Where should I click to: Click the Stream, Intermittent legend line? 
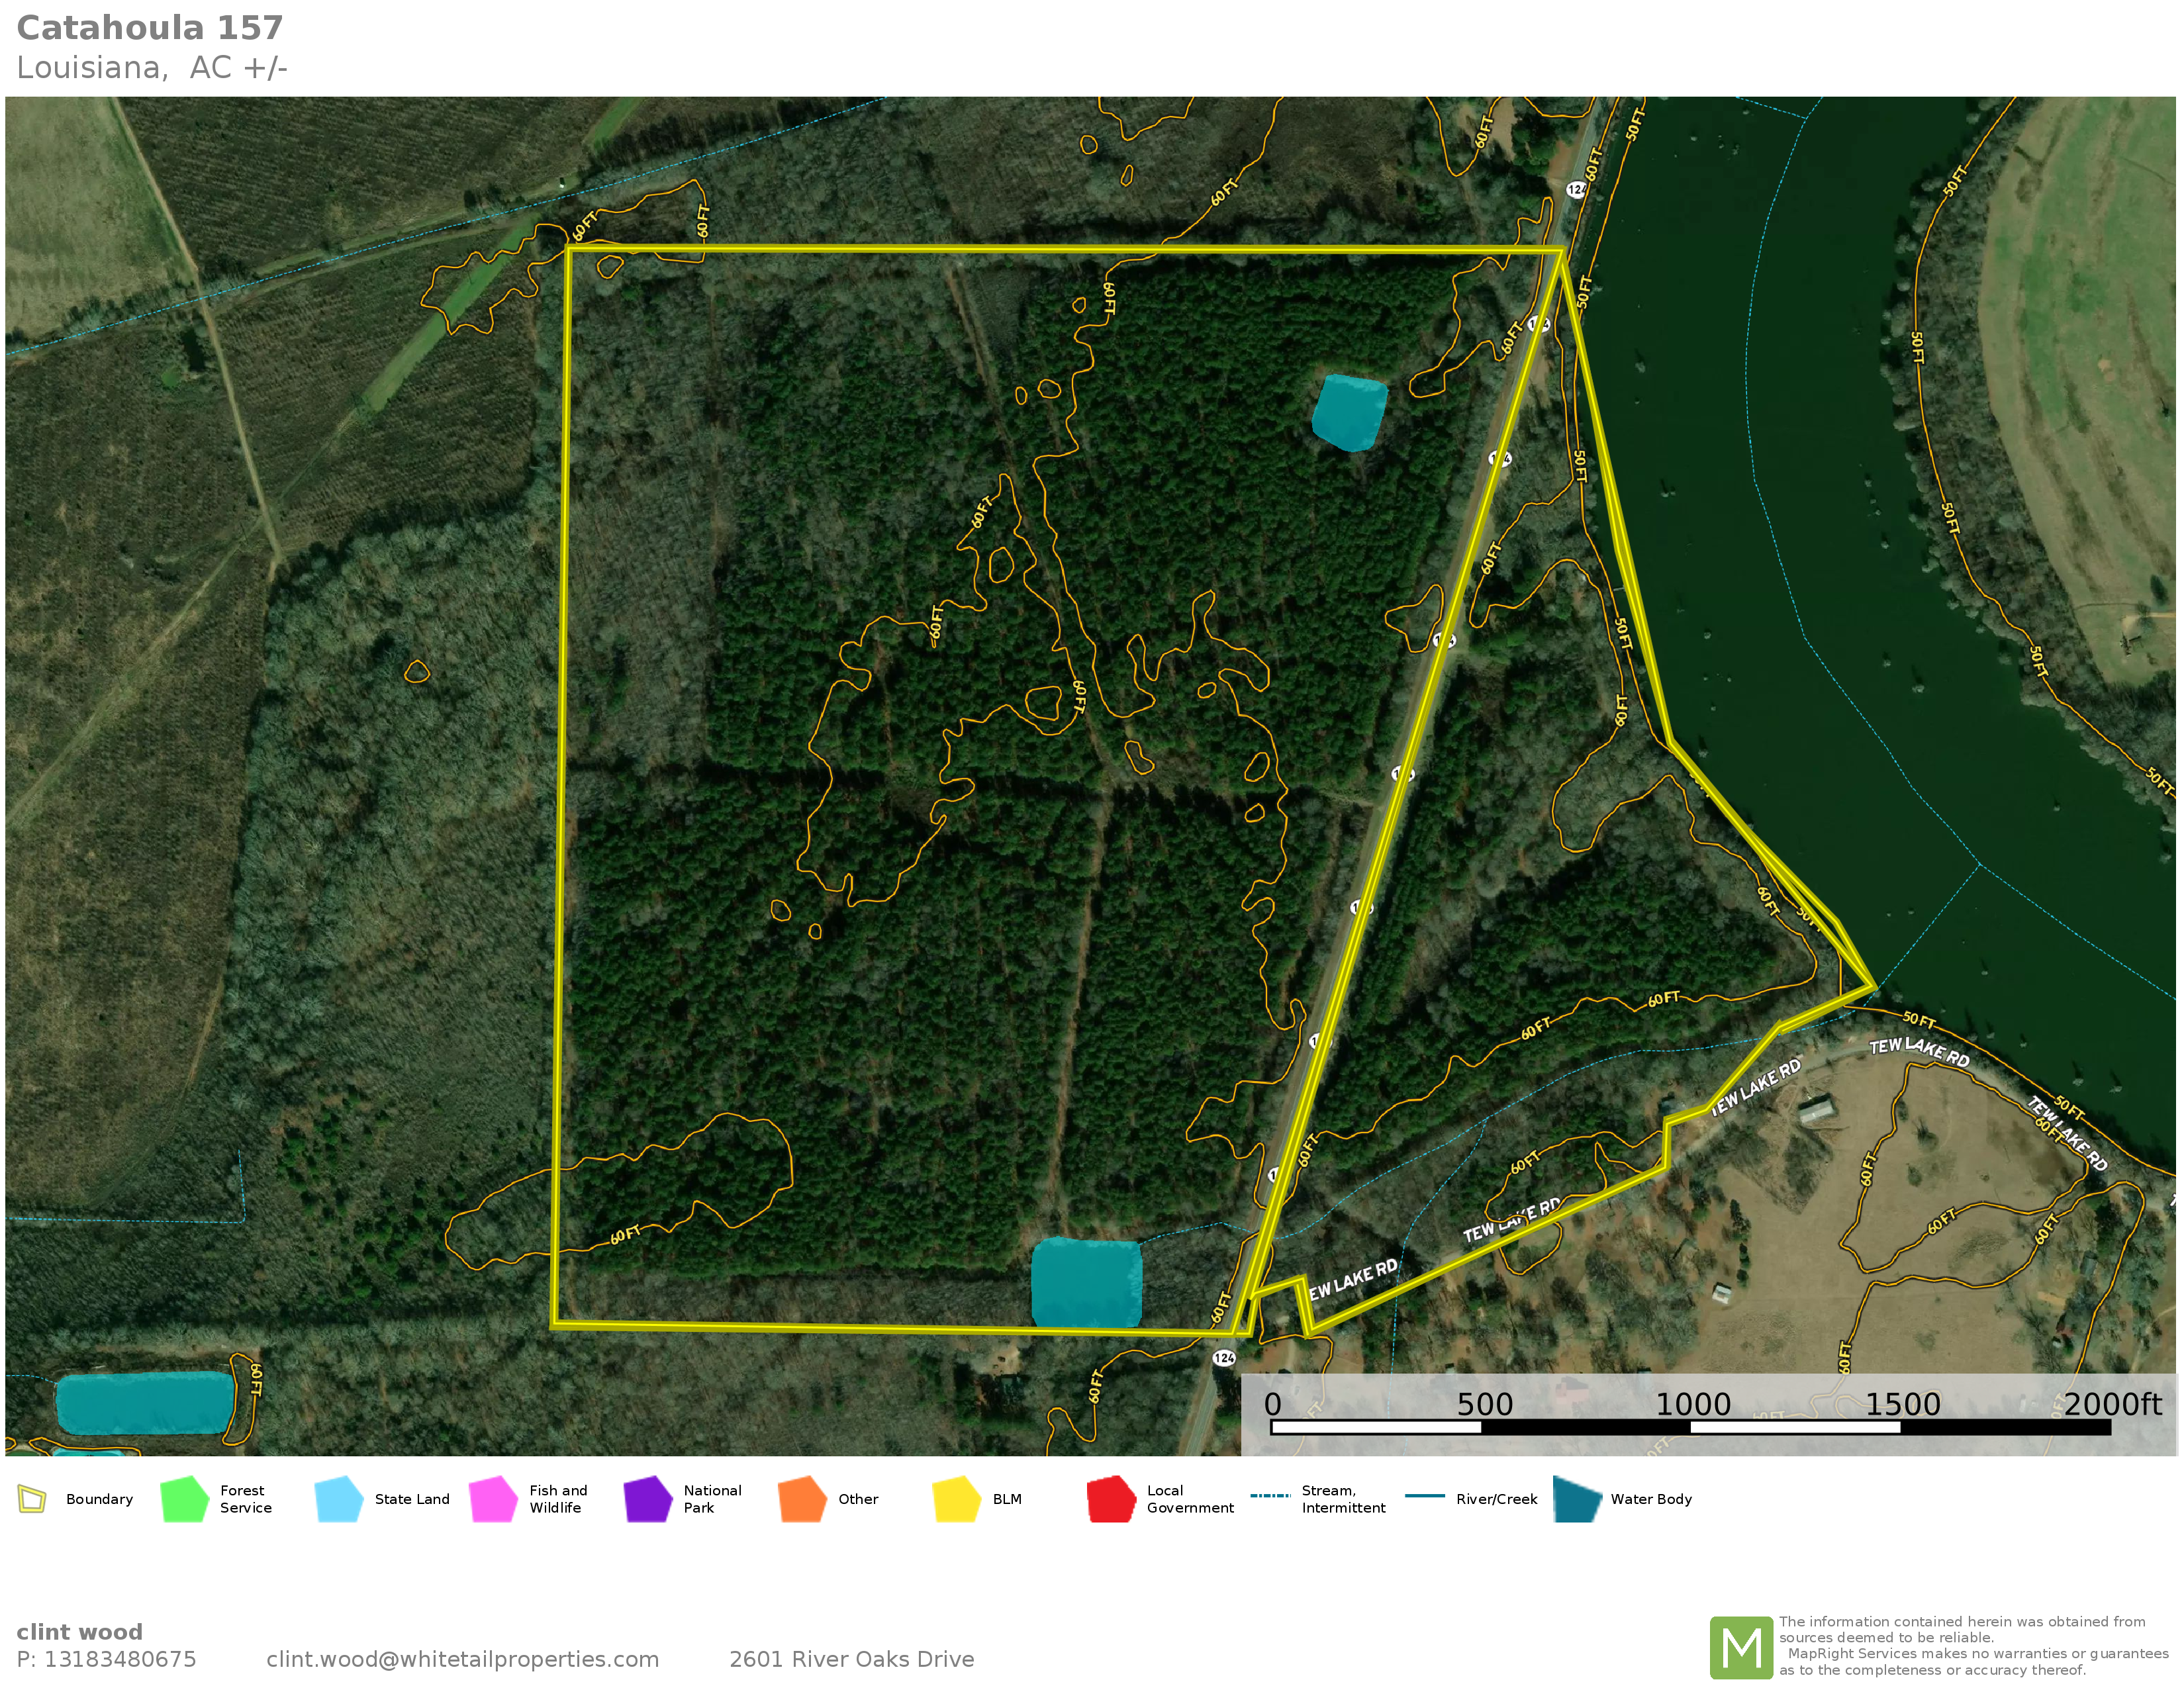[x=1270, y=1496]
